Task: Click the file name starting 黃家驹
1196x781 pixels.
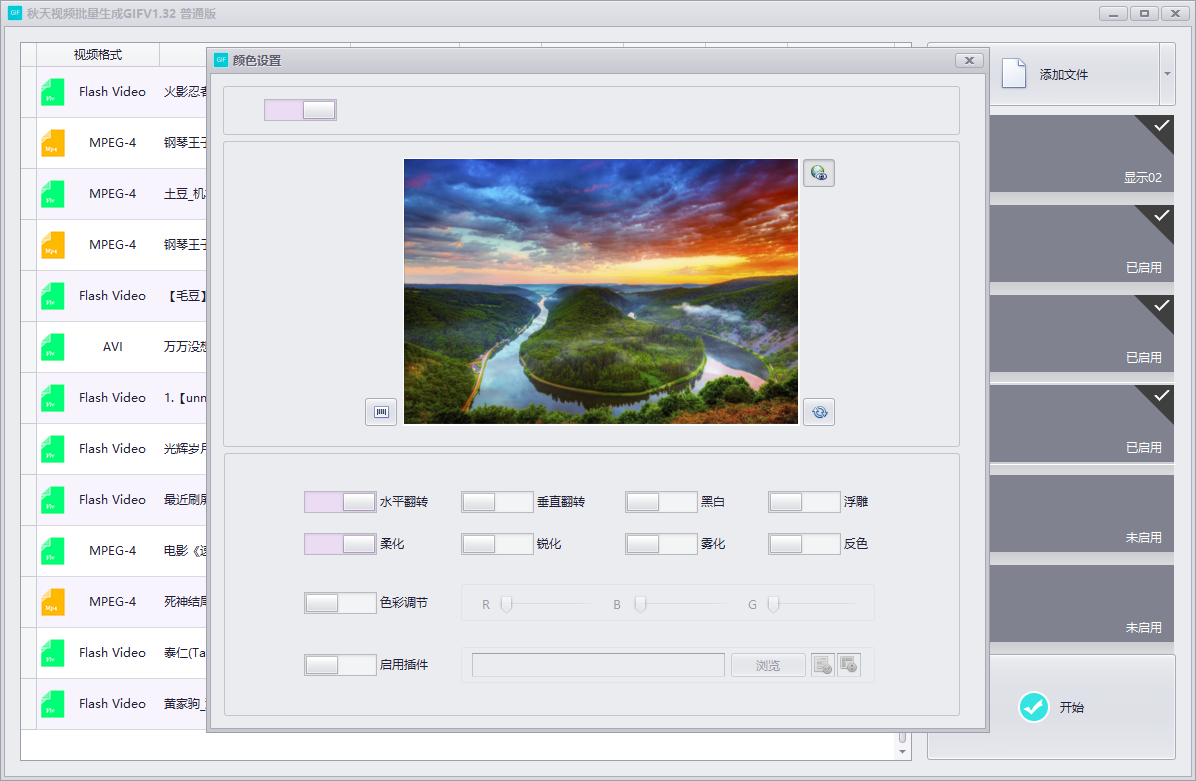Action: pos(185,704)
